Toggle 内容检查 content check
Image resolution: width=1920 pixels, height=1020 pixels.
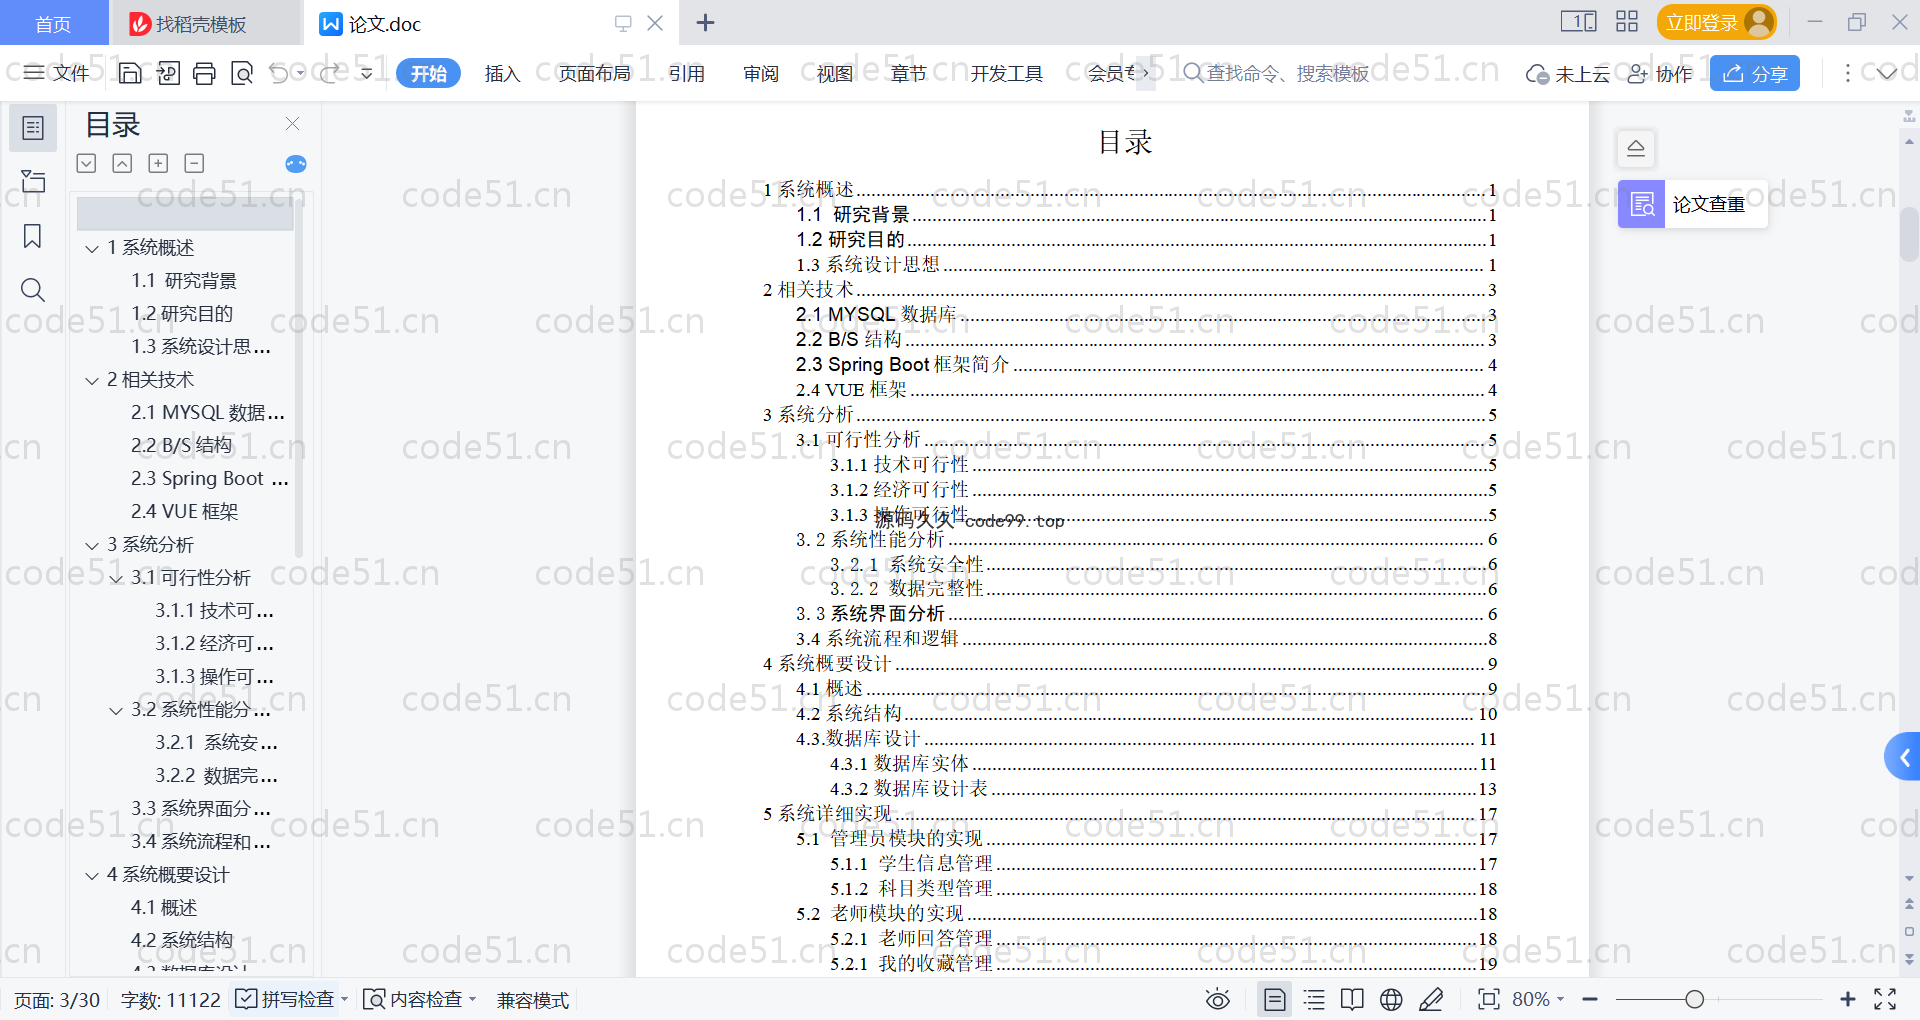click(420, 999)
